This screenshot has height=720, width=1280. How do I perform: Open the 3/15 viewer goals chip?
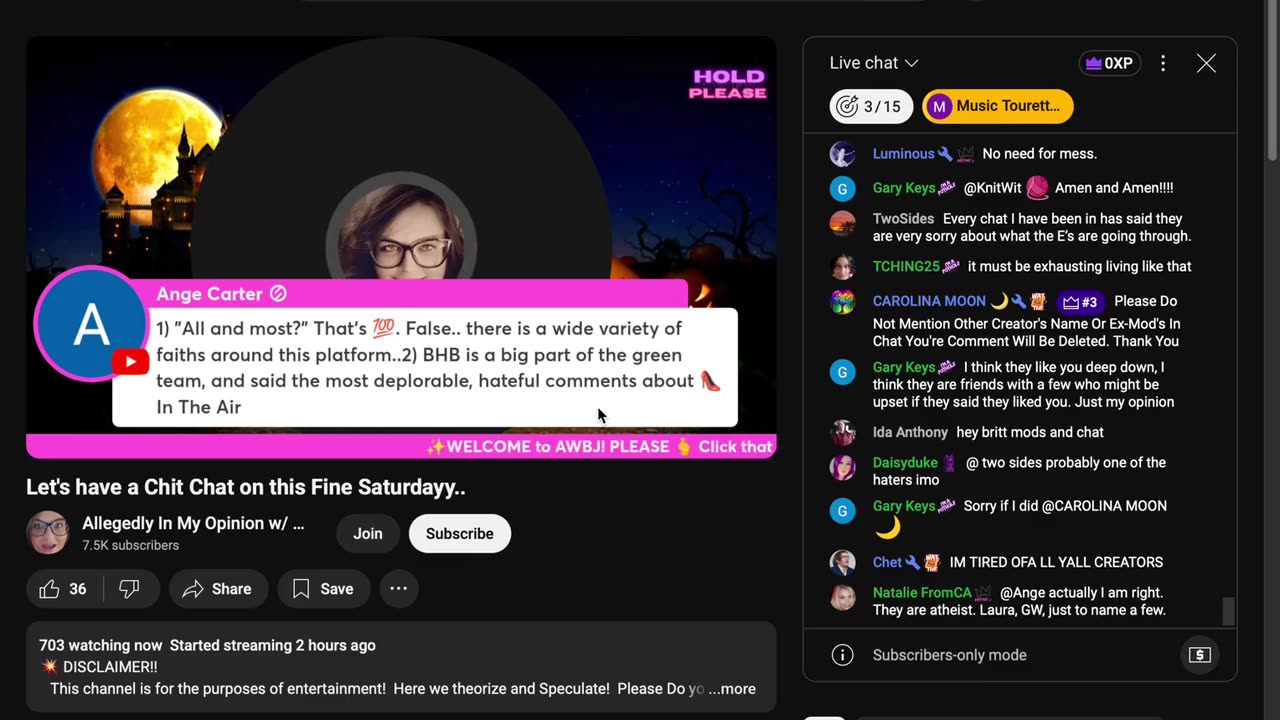870,106
